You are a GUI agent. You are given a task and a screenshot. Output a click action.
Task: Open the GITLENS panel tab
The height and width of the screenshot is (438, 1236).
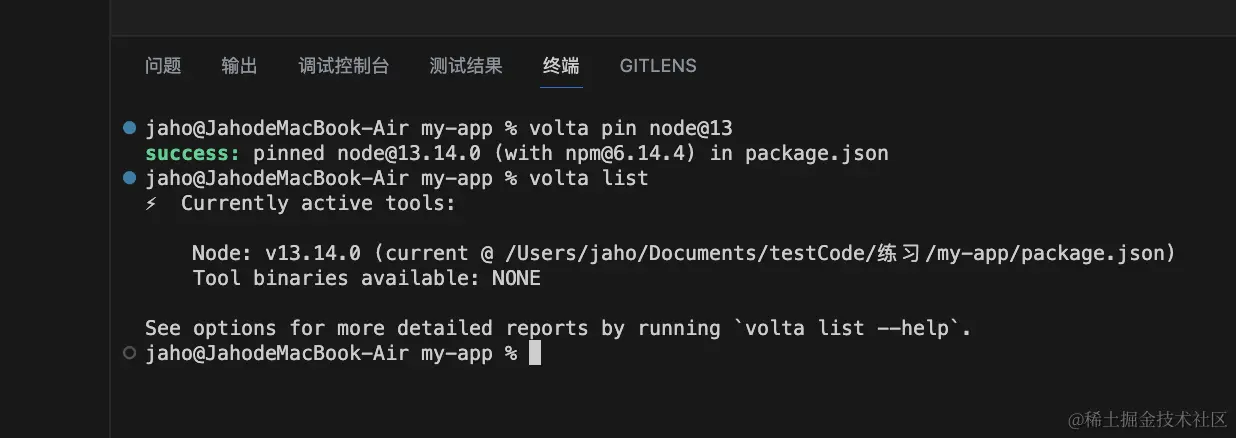tap(658, 66)
